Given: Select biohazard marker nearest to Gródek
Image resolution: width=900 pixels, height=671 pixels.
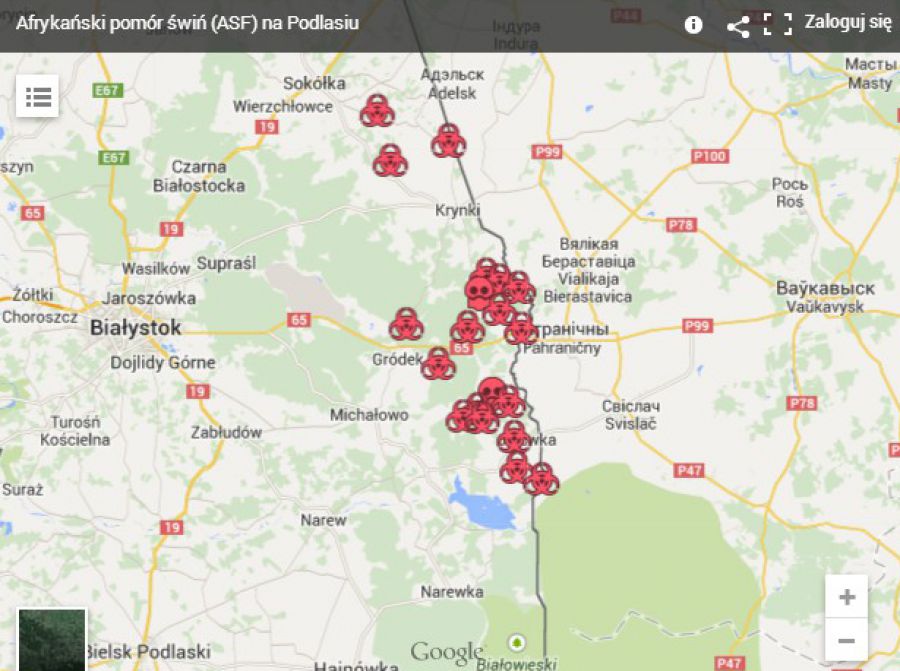Looking at the screenshot, I should coord(438,364).
